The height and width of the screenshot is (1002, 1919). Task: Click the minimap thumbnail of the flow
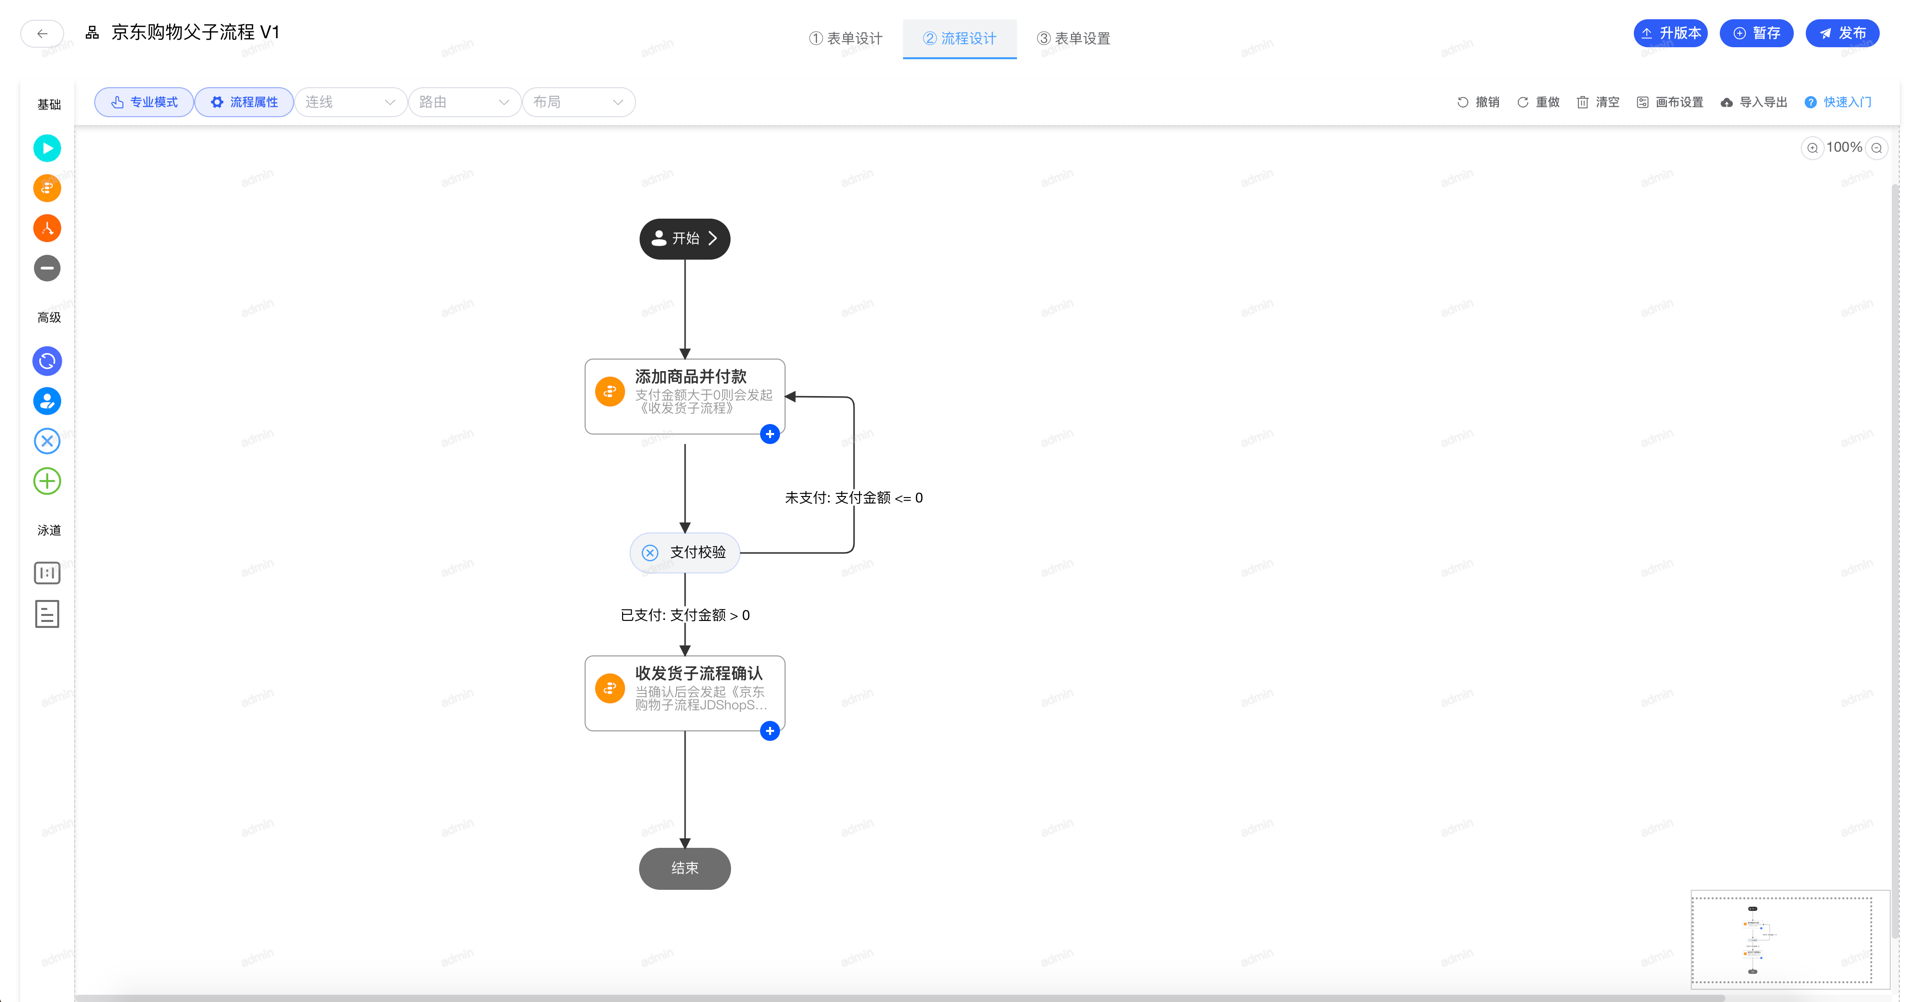point(1781,939)
